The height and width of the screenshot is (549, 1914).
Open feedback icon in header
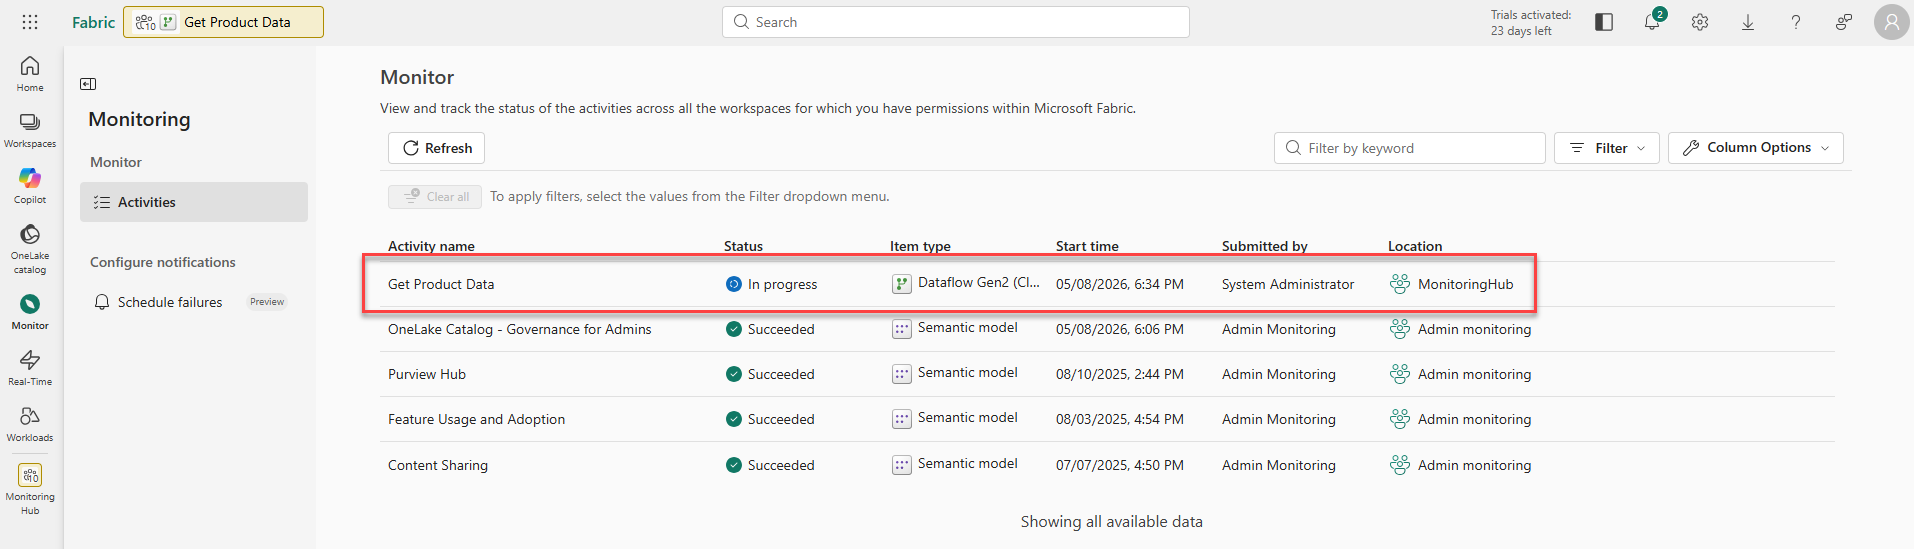click(1844, 22)
